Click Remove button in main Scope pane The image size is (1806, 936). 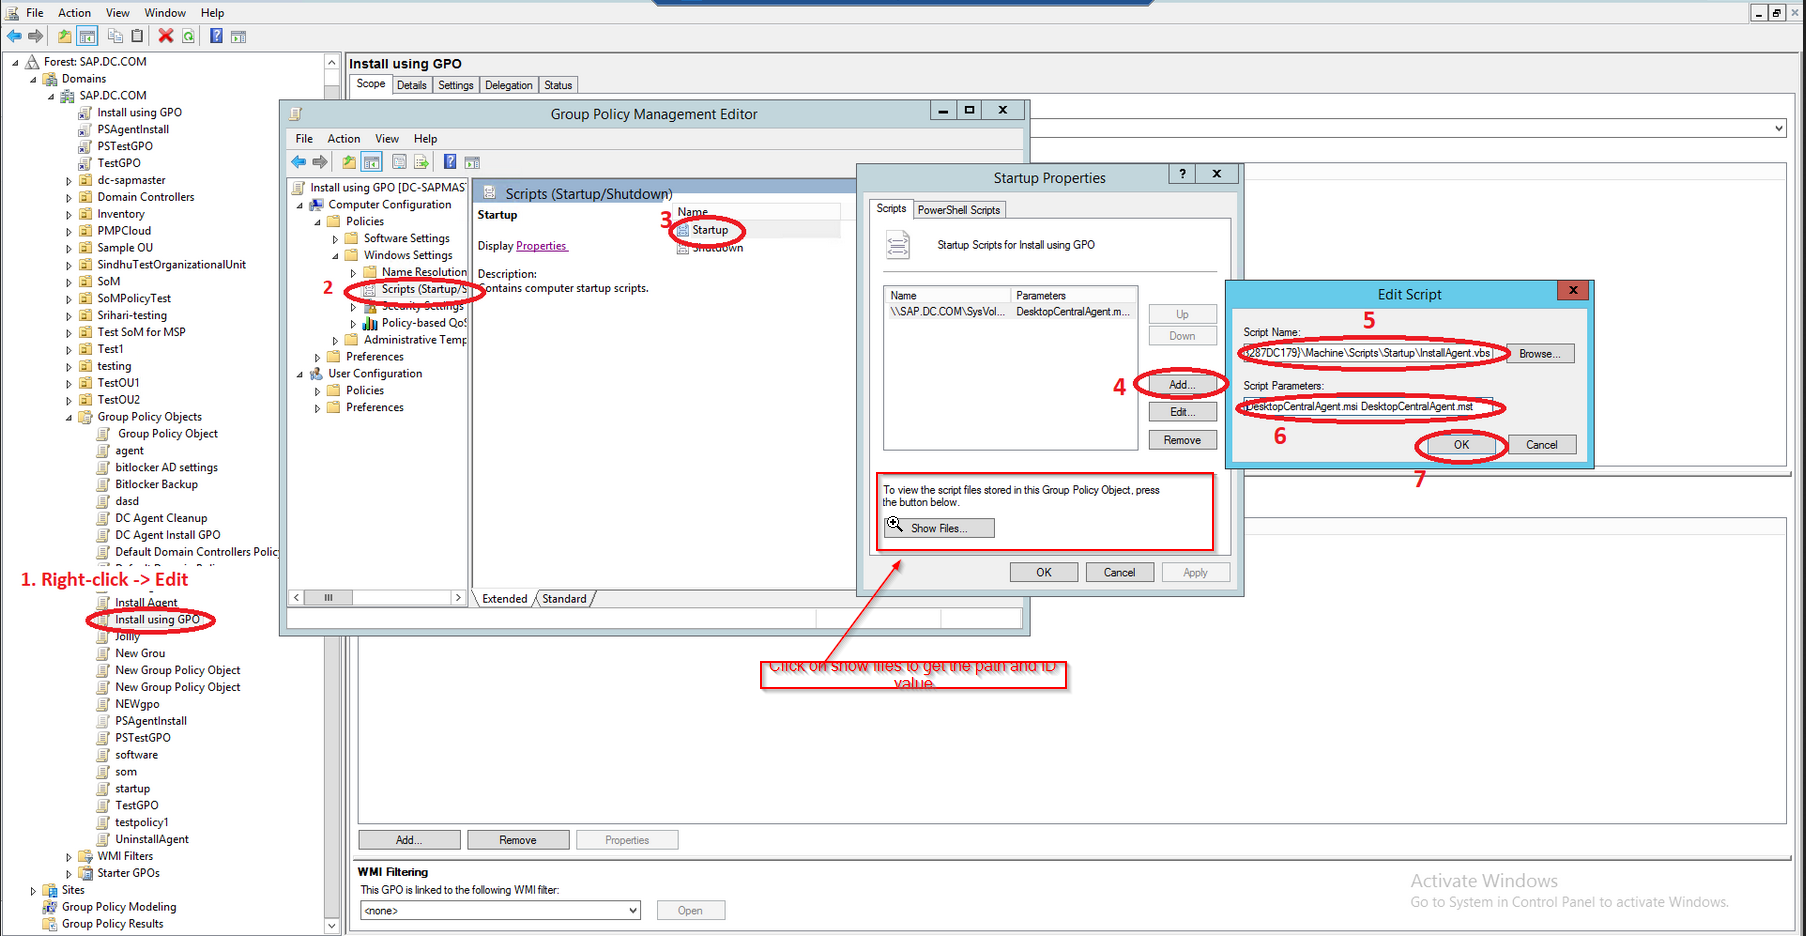[518, 840]
